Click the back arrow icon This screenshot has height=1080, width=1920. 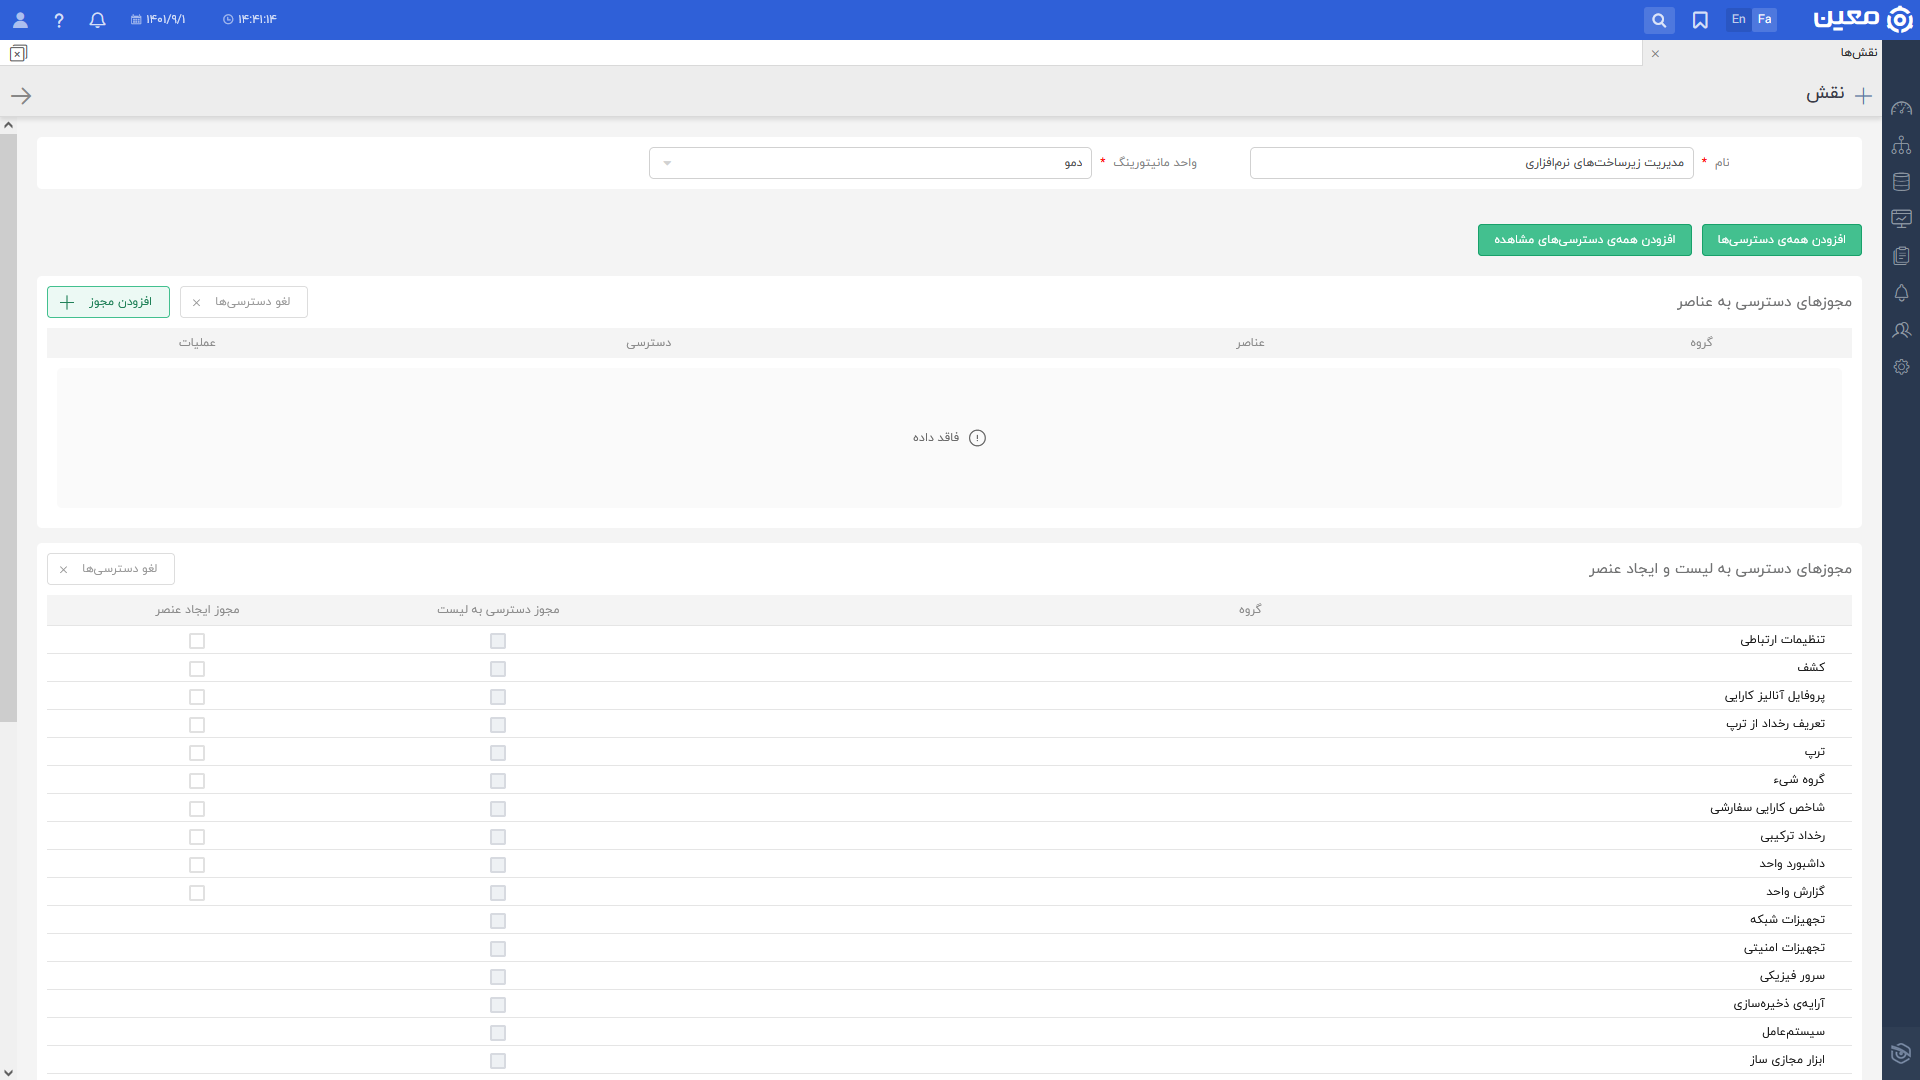[21, 96]
